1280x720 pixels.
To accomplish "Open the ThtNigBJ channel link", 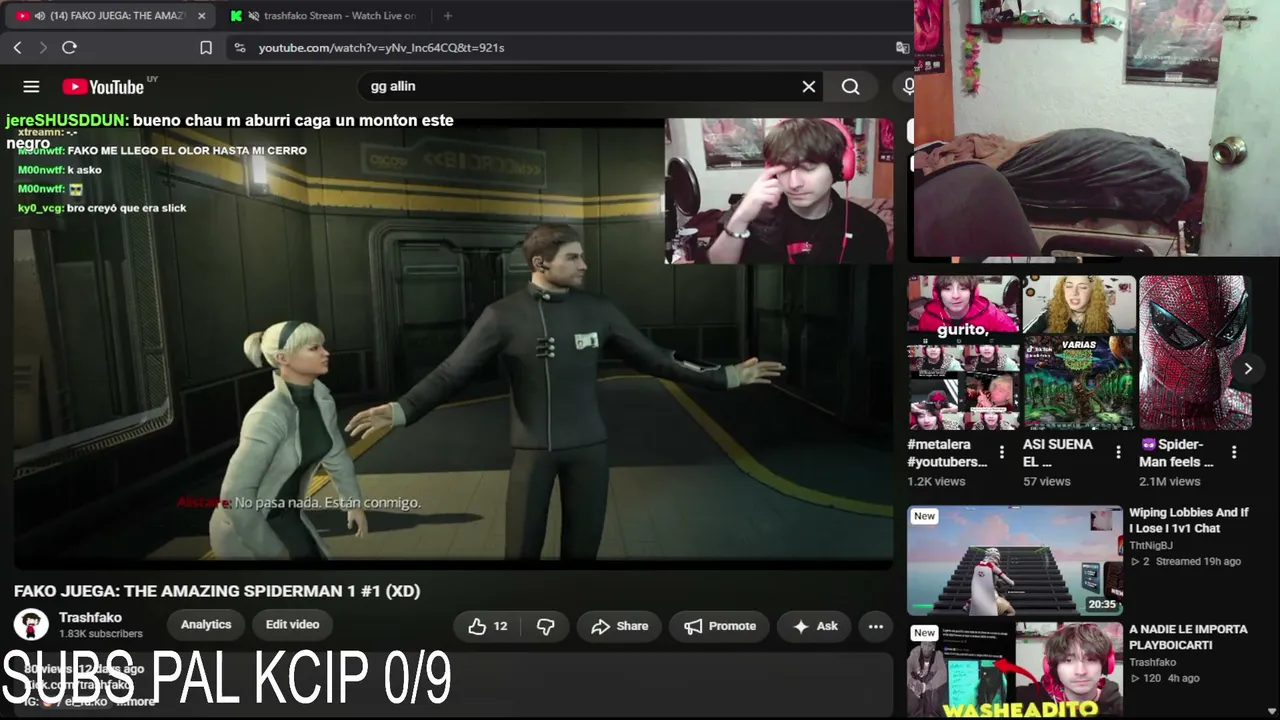I will 1151,546.
